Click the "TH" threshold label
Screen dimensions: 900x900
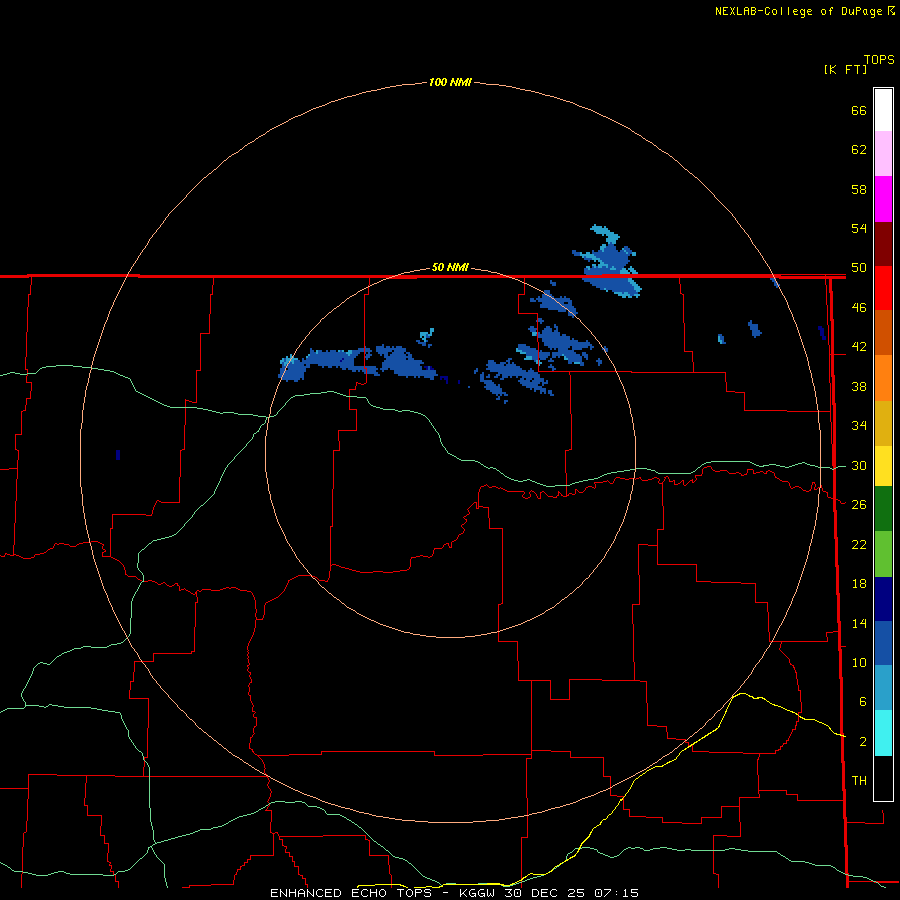[x=859, y=780]
